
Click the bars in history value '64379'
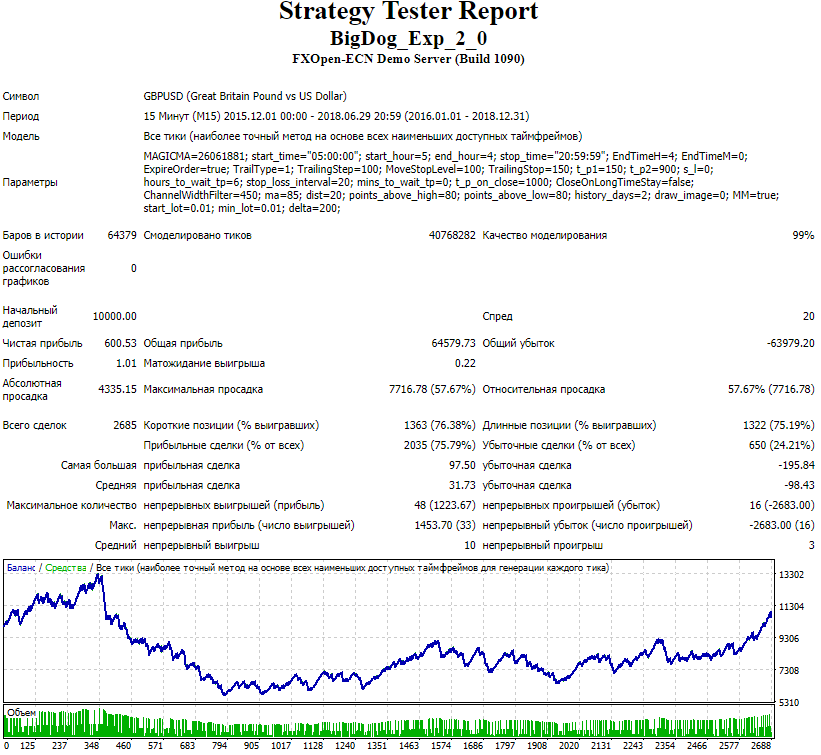click(x=121, y=236)
